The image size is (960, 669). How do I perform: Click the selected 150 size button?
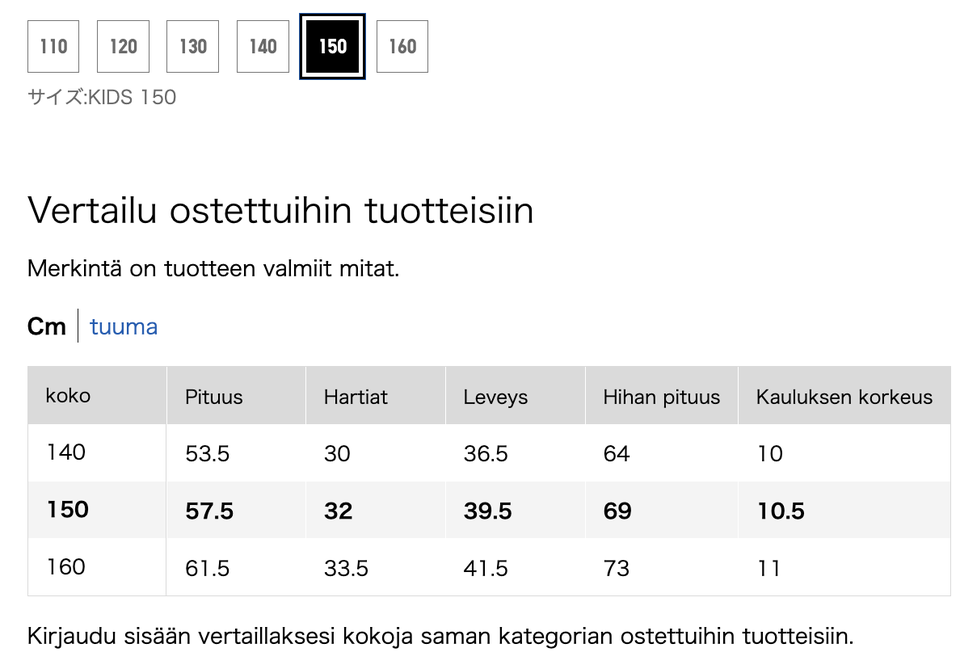point(333,46)
